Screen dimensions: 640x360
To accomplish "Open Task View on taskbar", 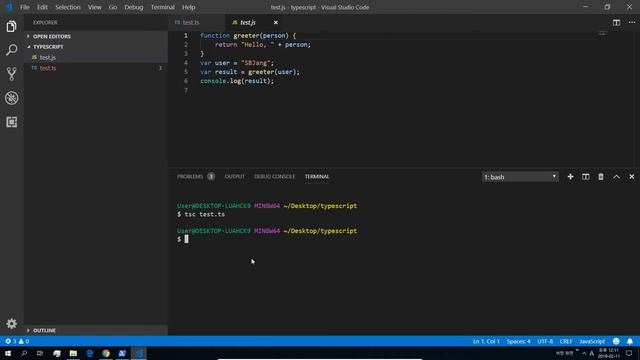I will pos(40,353).
